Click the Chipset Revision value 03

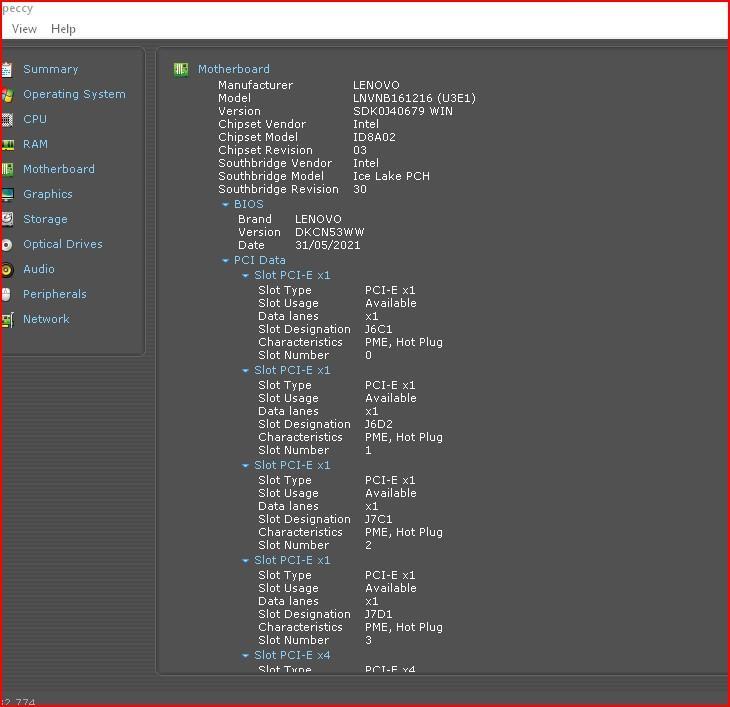point(360,150)
